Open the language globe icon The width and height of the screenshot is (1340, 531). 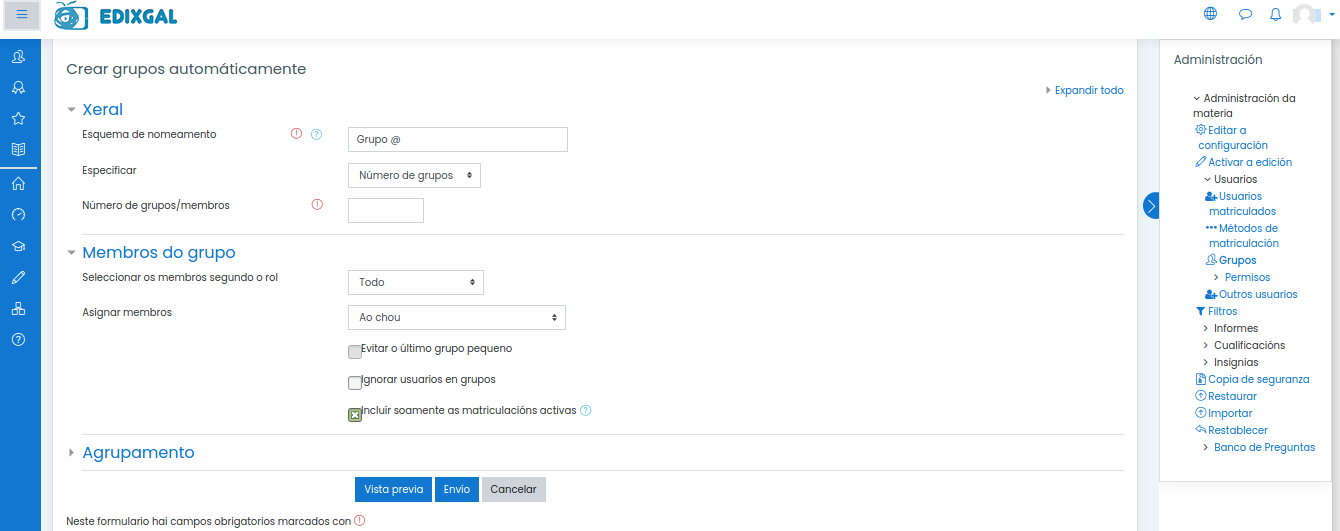click(1211, 14)
